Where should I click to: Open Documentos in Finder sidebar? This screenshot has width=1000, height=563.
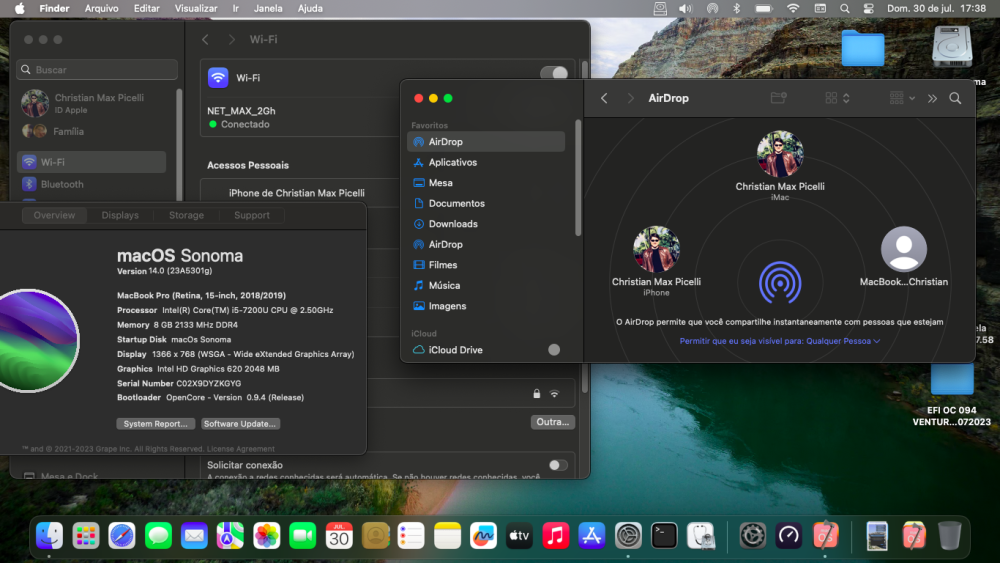click(x=486, y=203)
